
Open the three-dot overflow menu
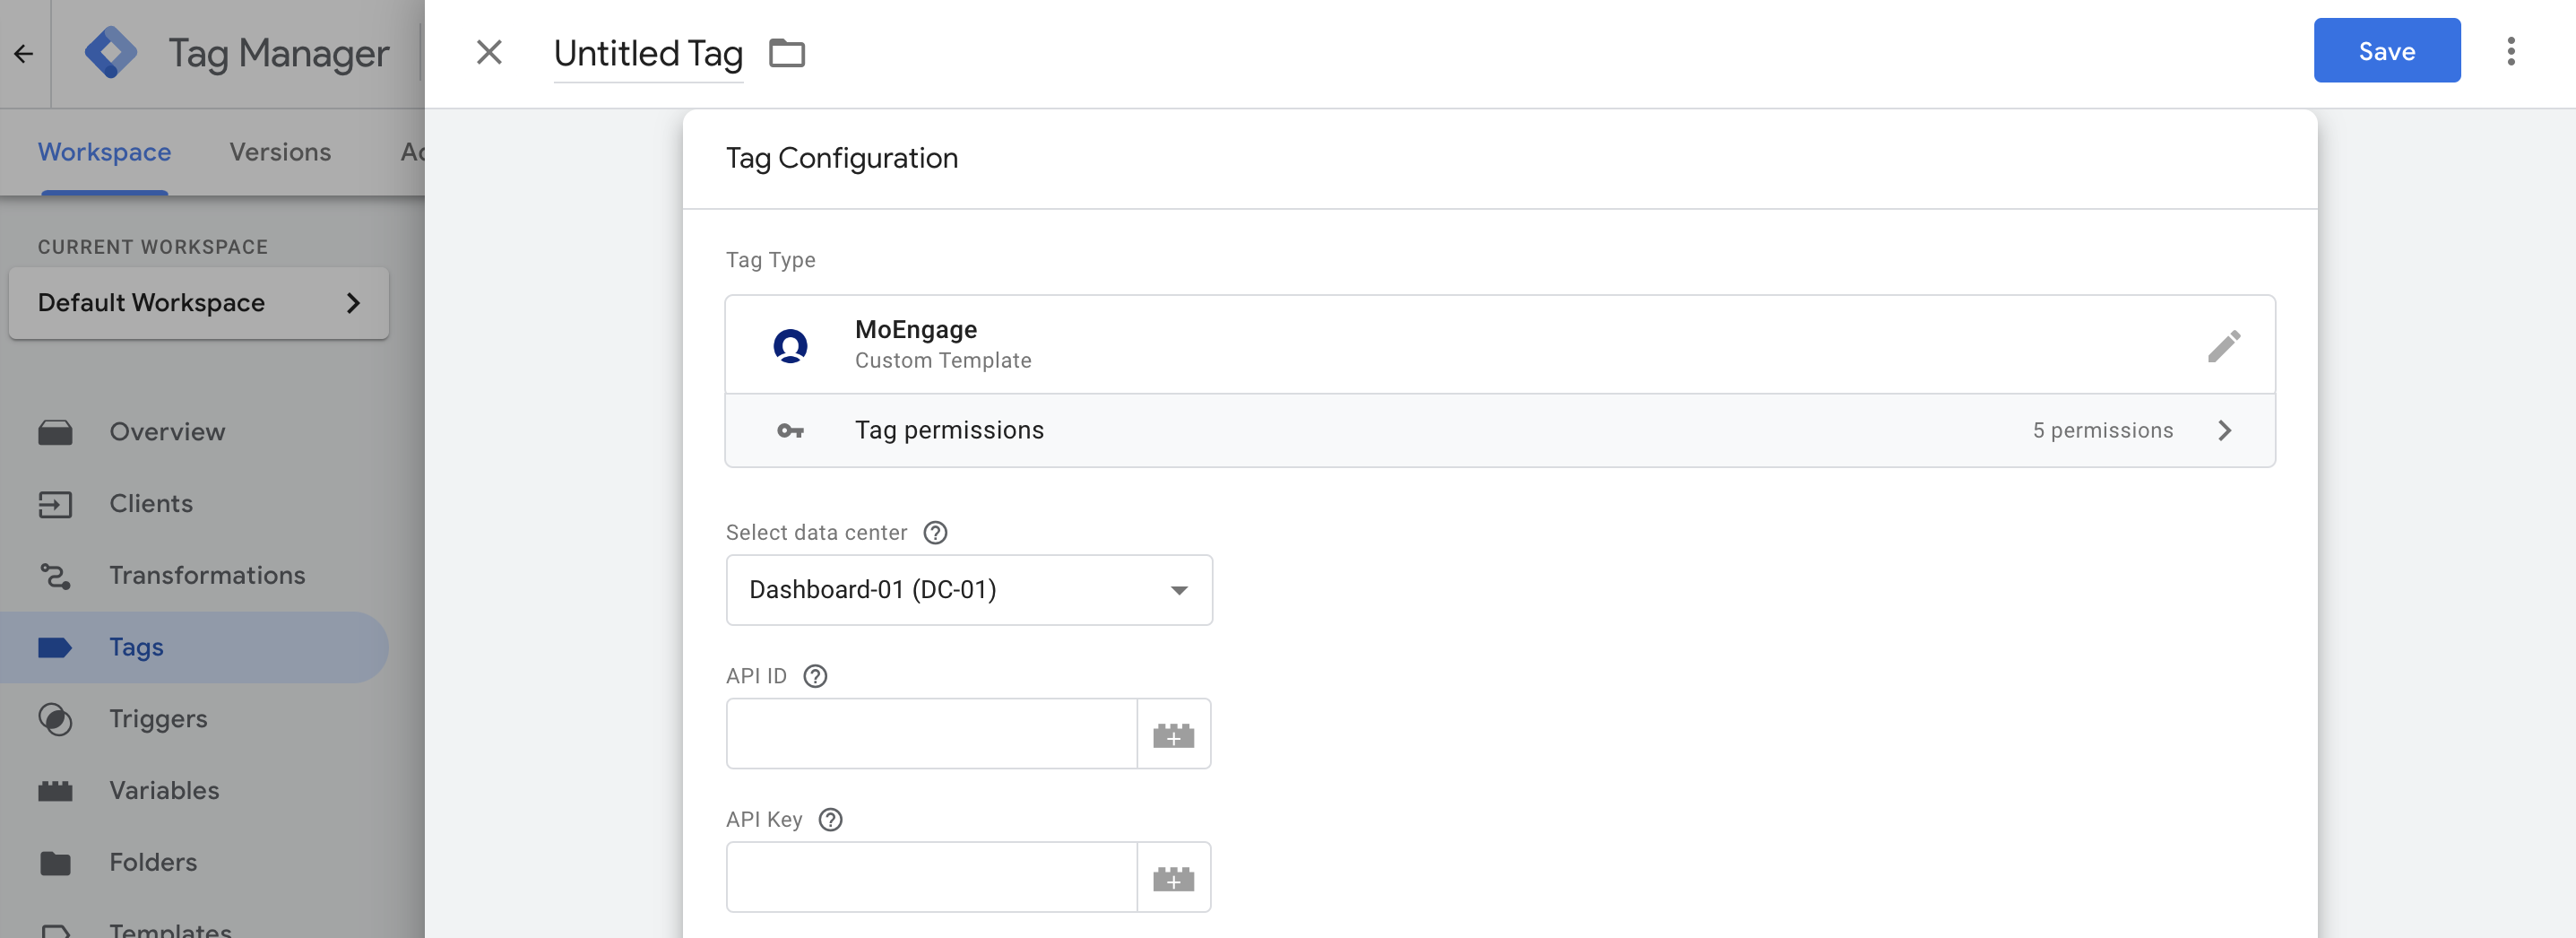tap(2512, 51)
